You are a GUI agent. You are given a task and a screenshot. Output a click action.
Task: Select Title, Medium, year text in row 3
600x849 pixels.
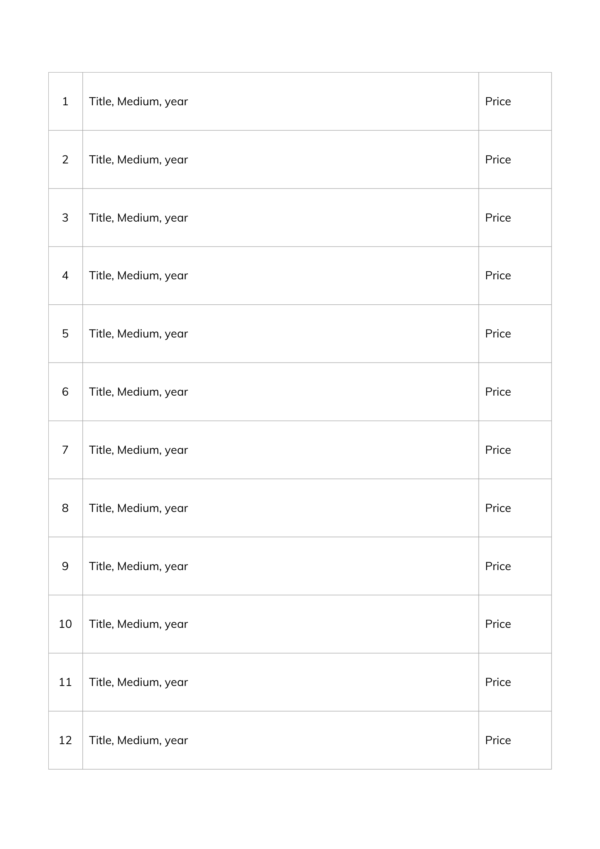pos(138,218)
